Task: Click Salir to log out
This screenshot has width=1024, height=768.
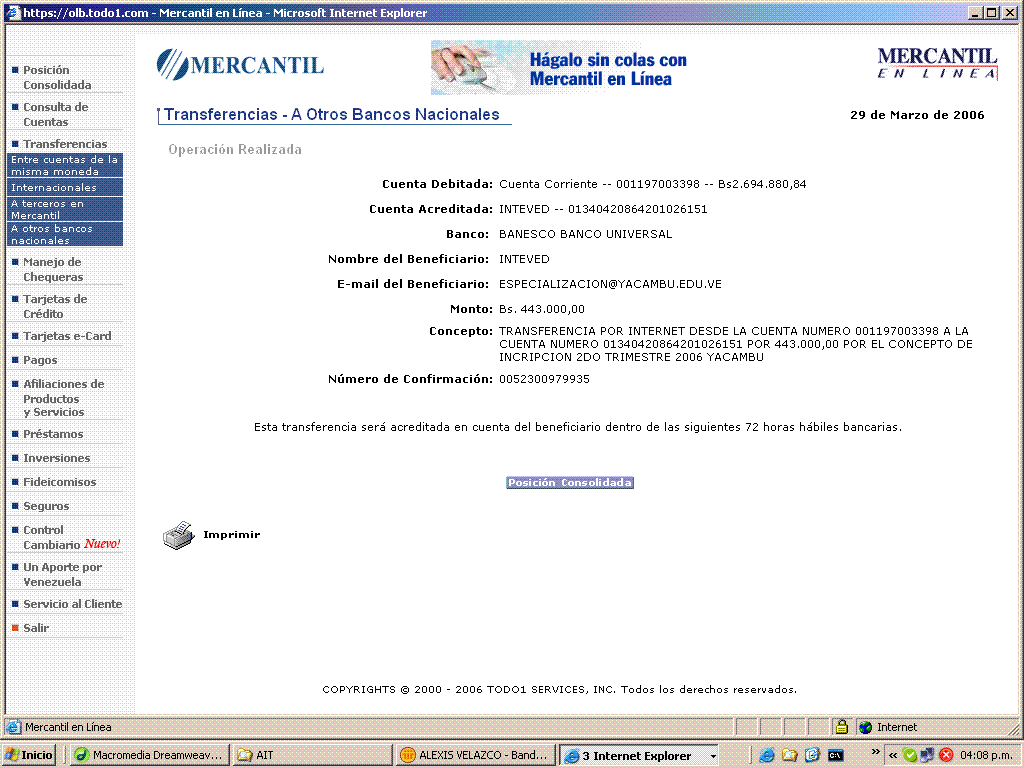Action: [36, 628]
